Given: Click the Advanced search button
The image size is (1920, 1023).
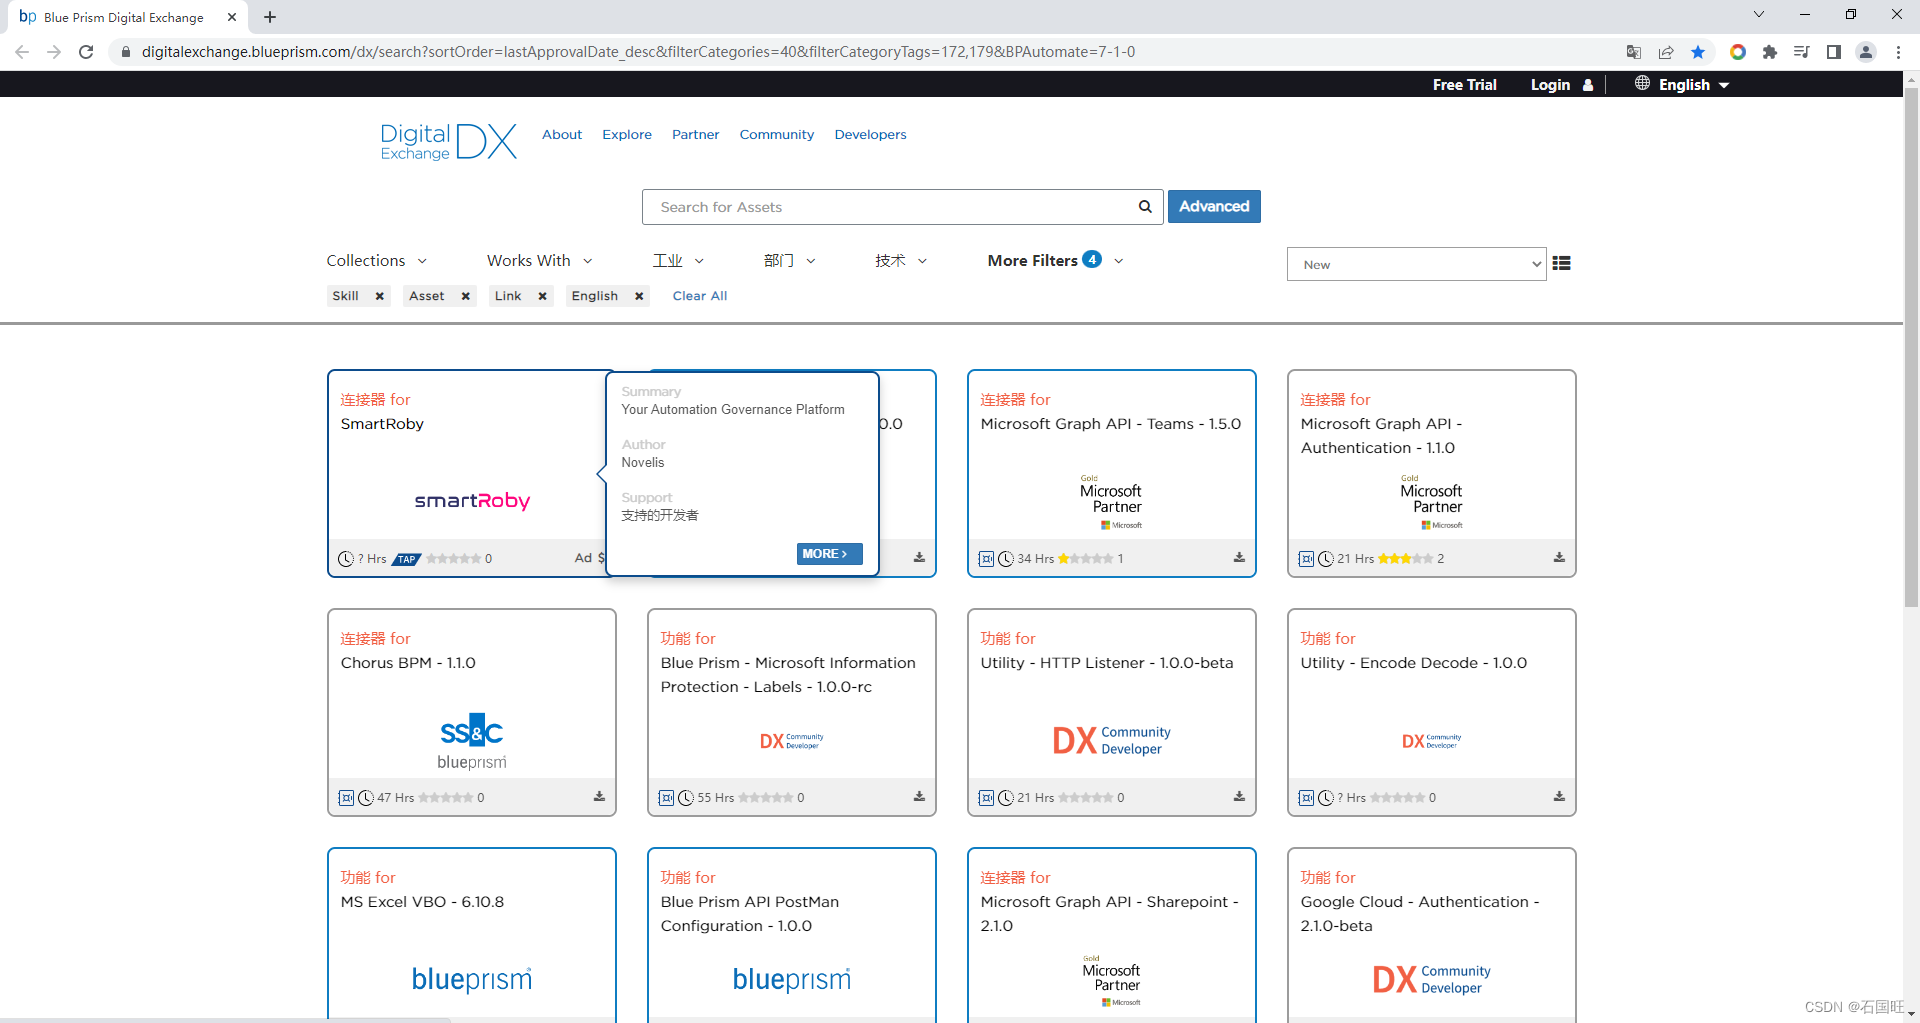Looking at the screenshot, I should coord(1214,206).
